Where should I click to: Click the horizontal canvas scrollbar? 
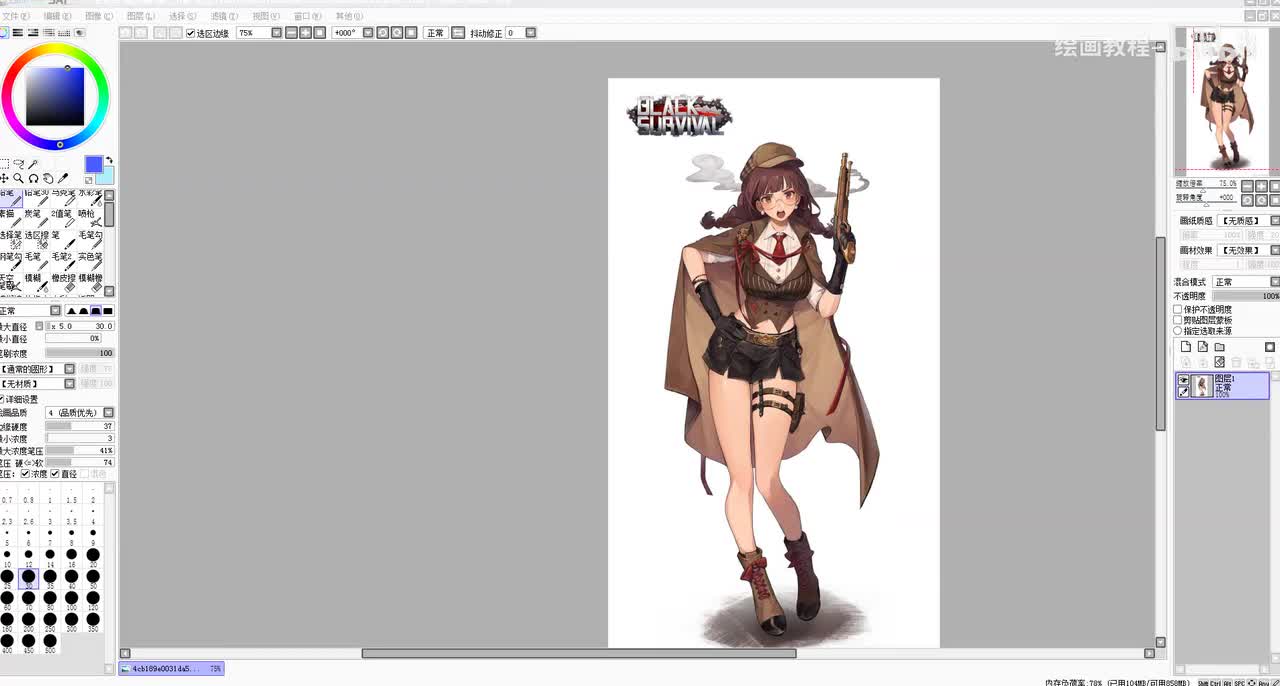click(x=579, y=654)
